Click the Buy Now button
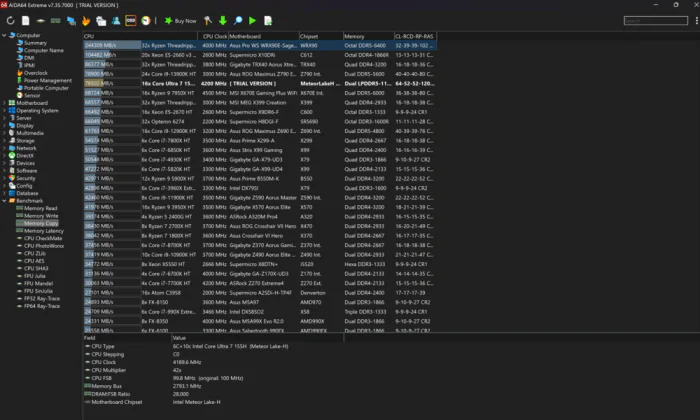The height and width of the screenshot is (420, 700). coord(180,21)
